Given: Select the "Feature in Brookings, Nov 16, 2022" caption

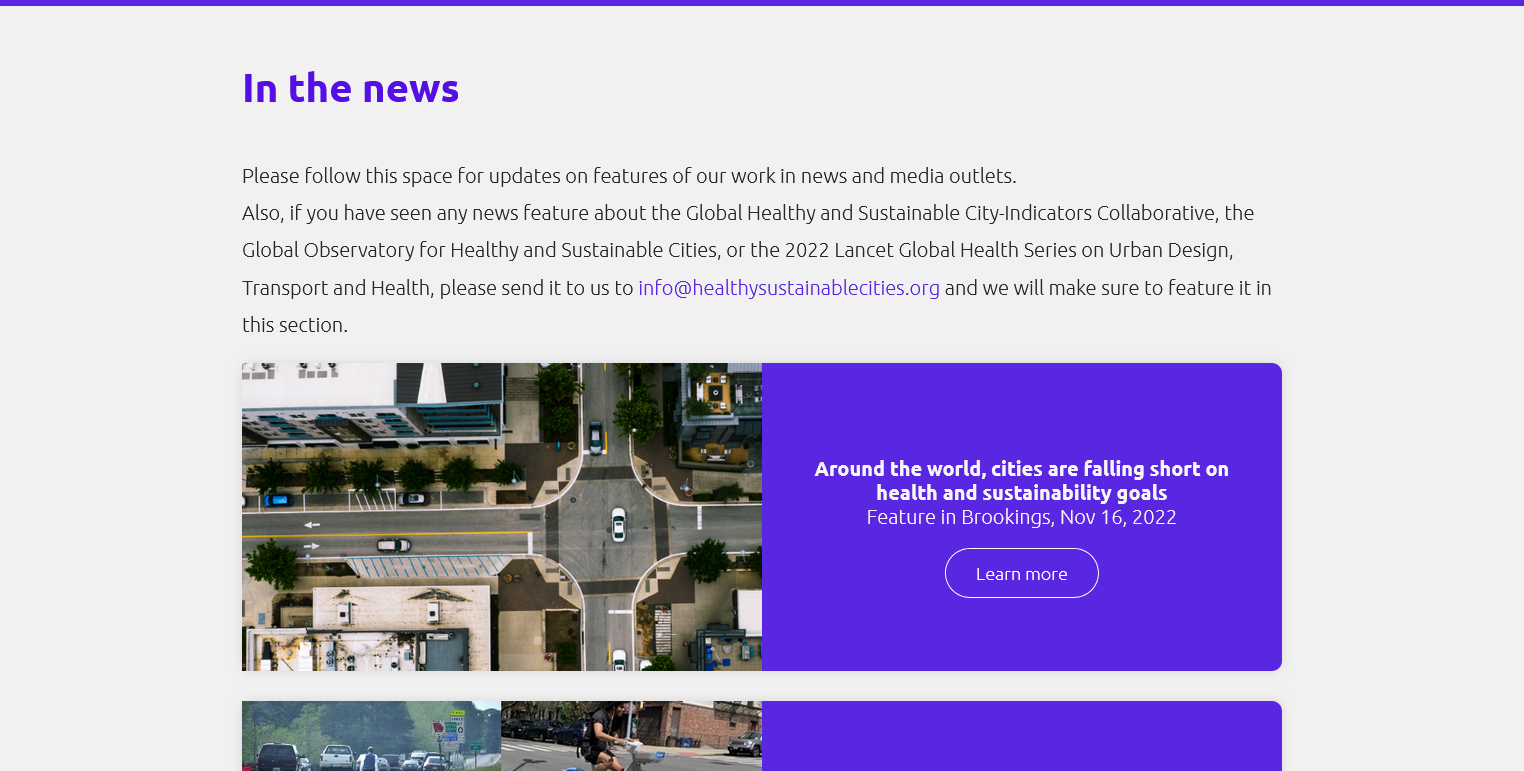Looking at the screenshot, I should pos(1021,517).
